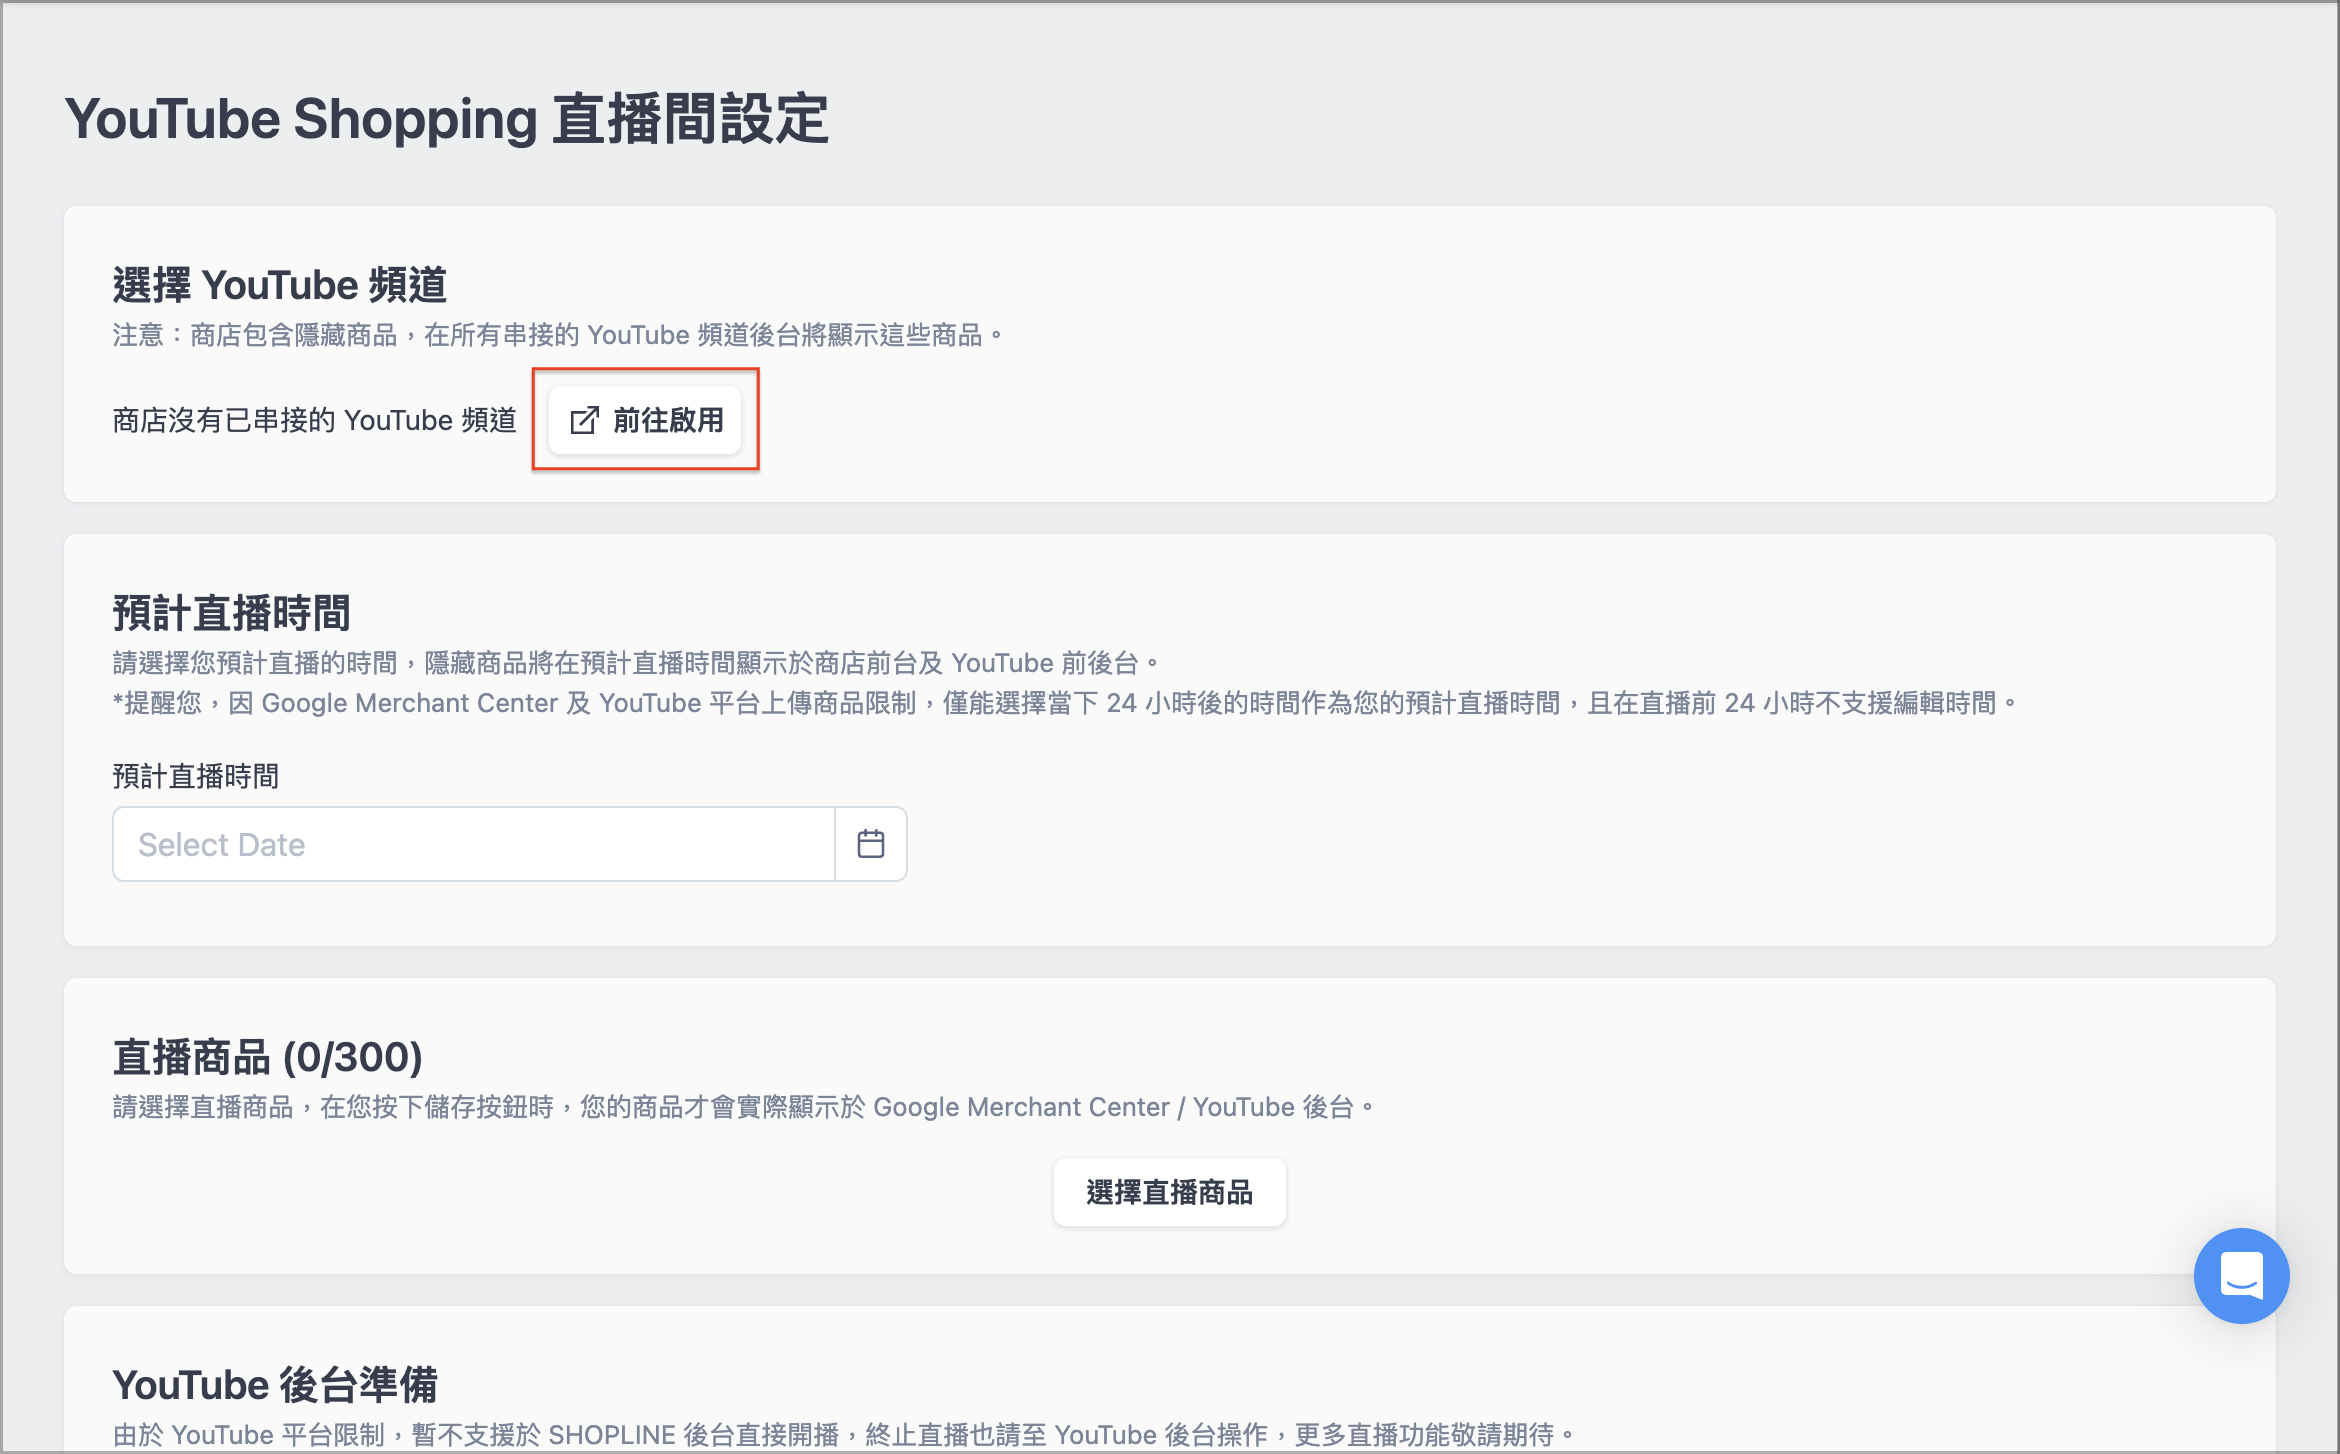The image size is (2340, 1454).
Task: Focus the Select Date input field
Action: coord(474,844)
